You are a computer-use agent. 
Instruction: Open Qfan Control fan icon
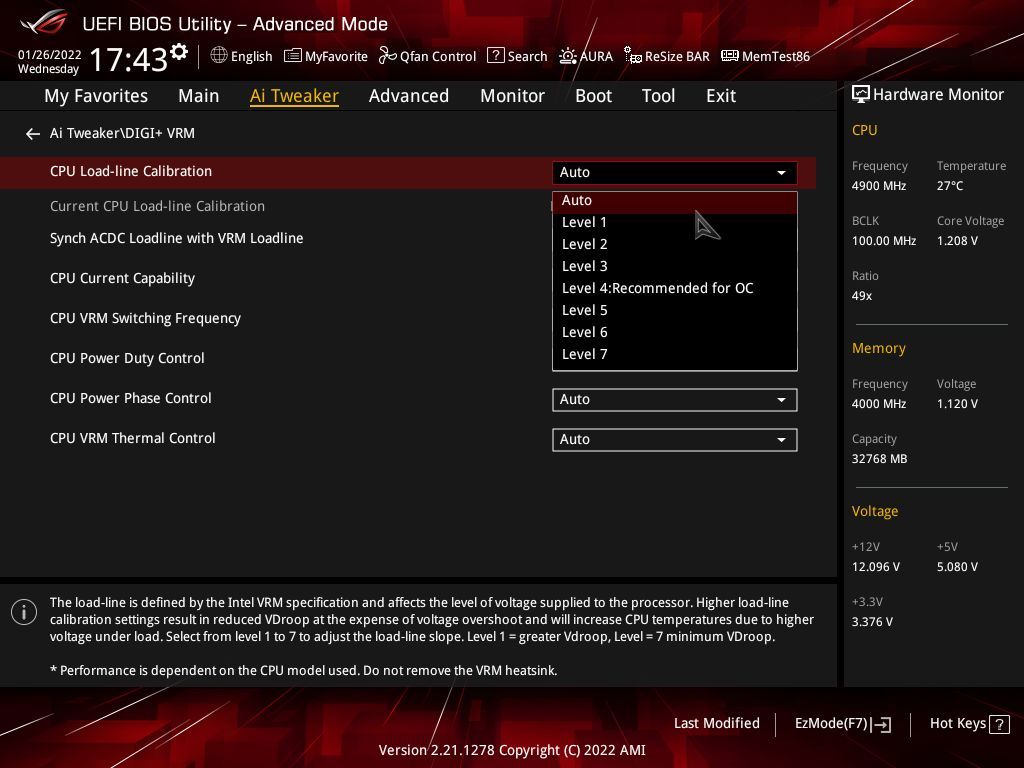point(387,56)
